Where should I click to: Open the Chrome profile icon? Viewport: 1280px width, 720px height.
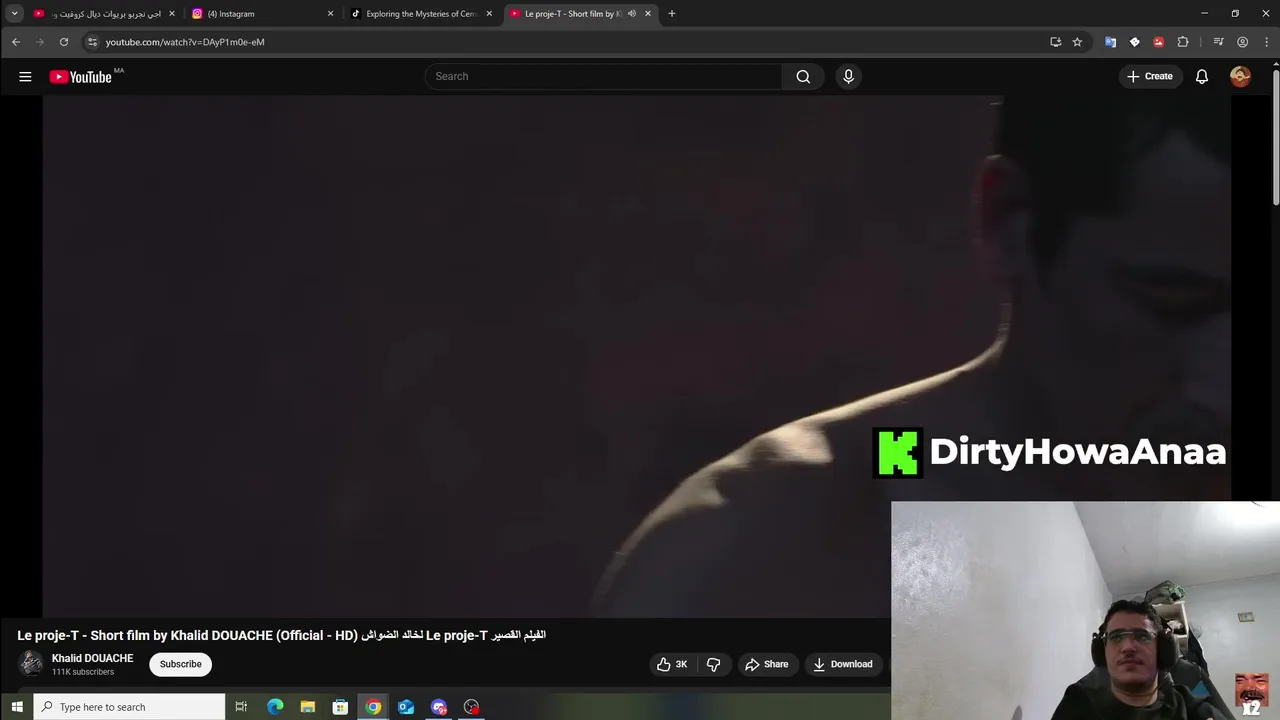pyautogui.click(x=1242, y=42)
